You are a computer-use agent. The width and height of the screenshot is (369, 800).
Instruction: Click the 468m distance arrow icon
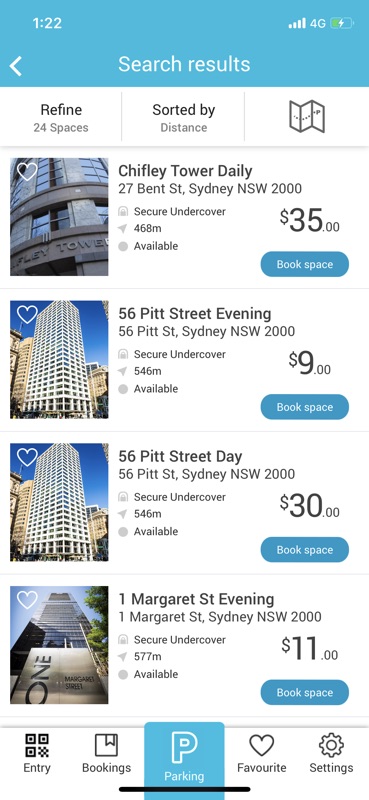coord(122,229)
